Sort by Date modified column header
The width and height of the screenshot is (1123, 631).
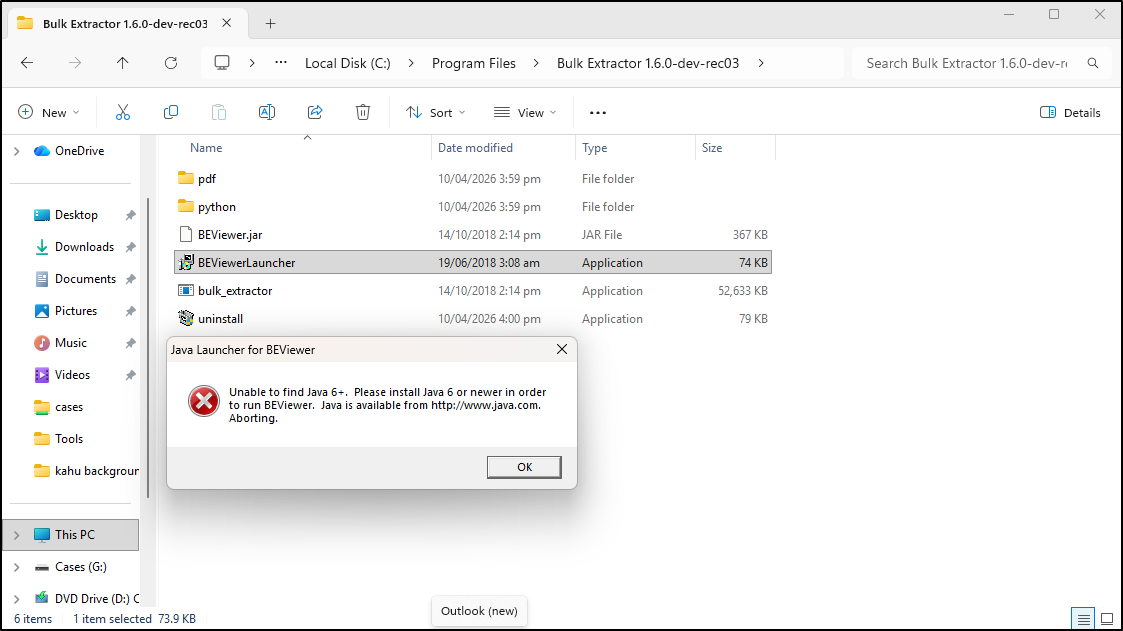476,148
